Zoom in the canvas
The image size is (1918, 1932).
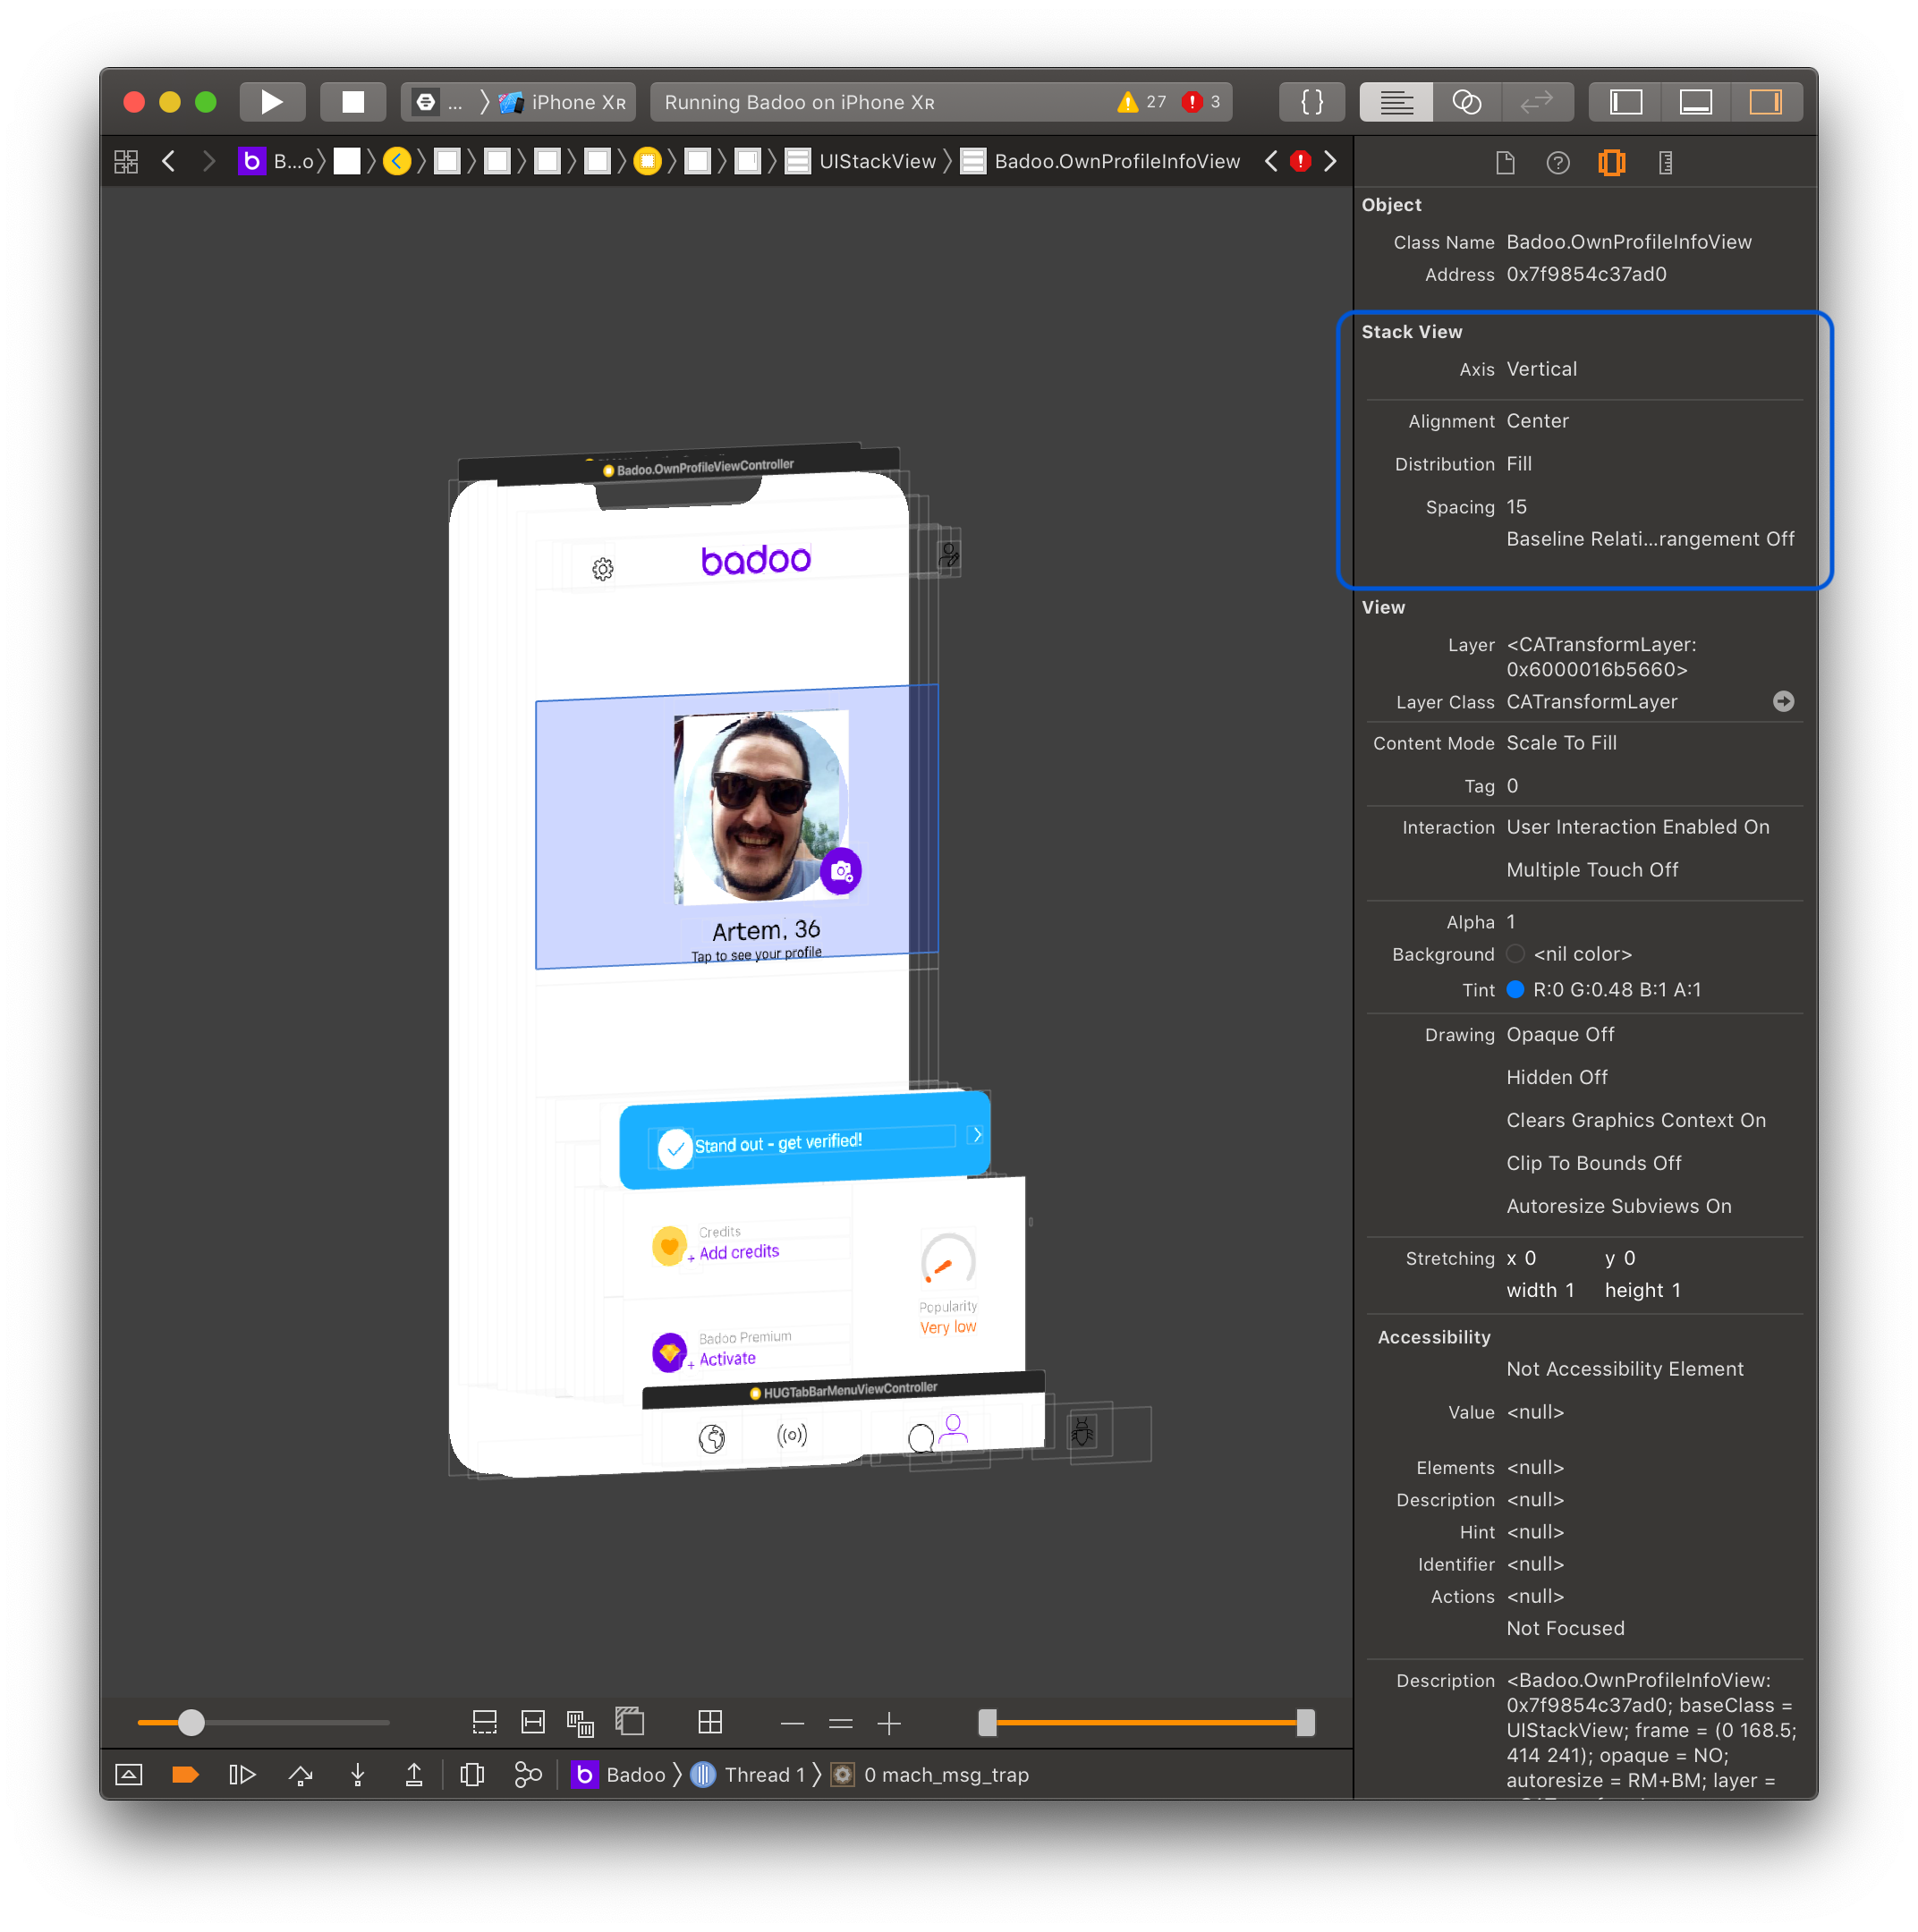tap(889, 1723)
